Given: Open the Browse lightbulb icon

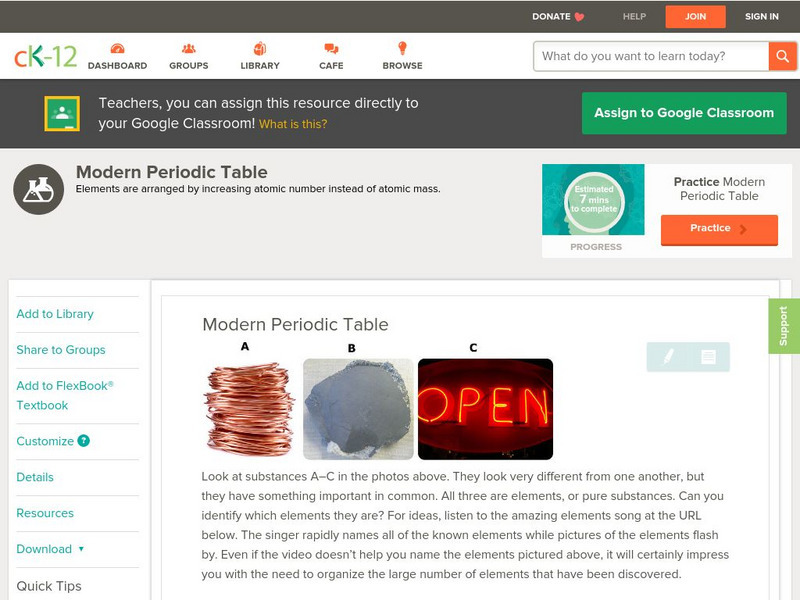Looking at the screenshot, I should (403, 48).
